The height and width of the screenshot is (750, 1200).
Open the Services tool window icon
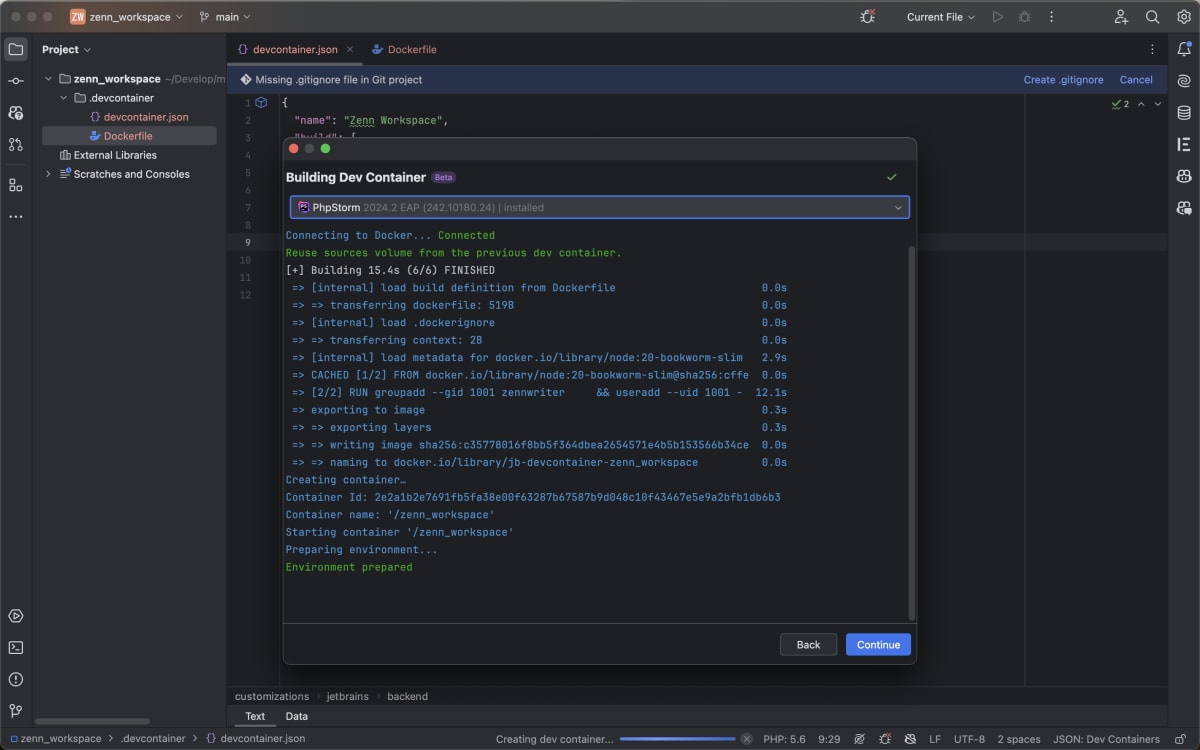click(x=16, y=616)
